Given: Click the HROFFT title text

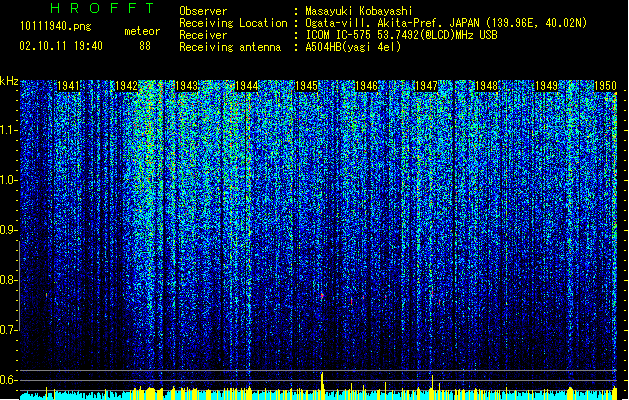Looking at the screenshot, I should tap(103, 8).
